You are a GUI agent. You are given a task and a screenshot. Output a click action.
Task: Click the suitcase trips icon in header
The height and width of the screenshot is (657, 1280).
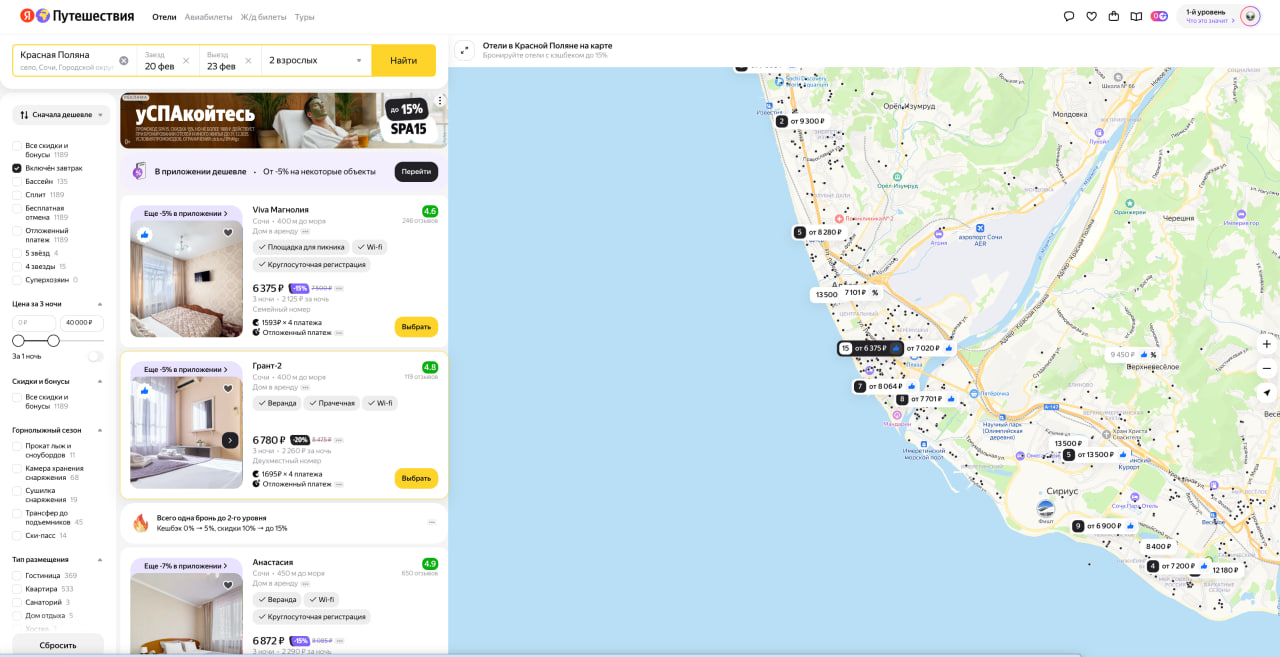point(1114,16)
